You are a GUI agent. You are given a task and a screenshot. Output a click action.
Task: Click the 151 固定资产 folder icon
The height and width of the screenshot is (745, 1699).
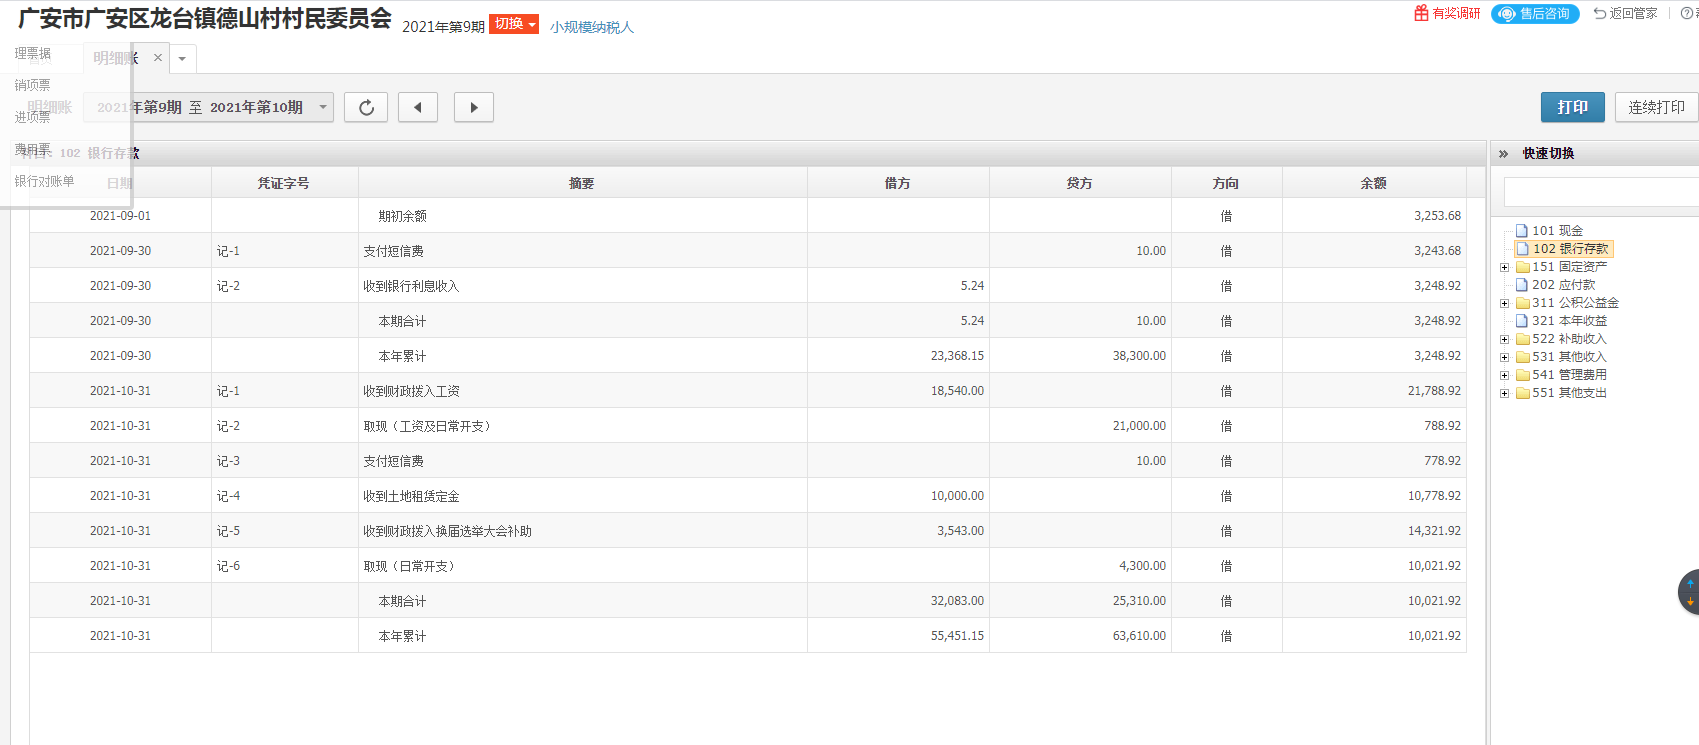[x=1522, y=267]
